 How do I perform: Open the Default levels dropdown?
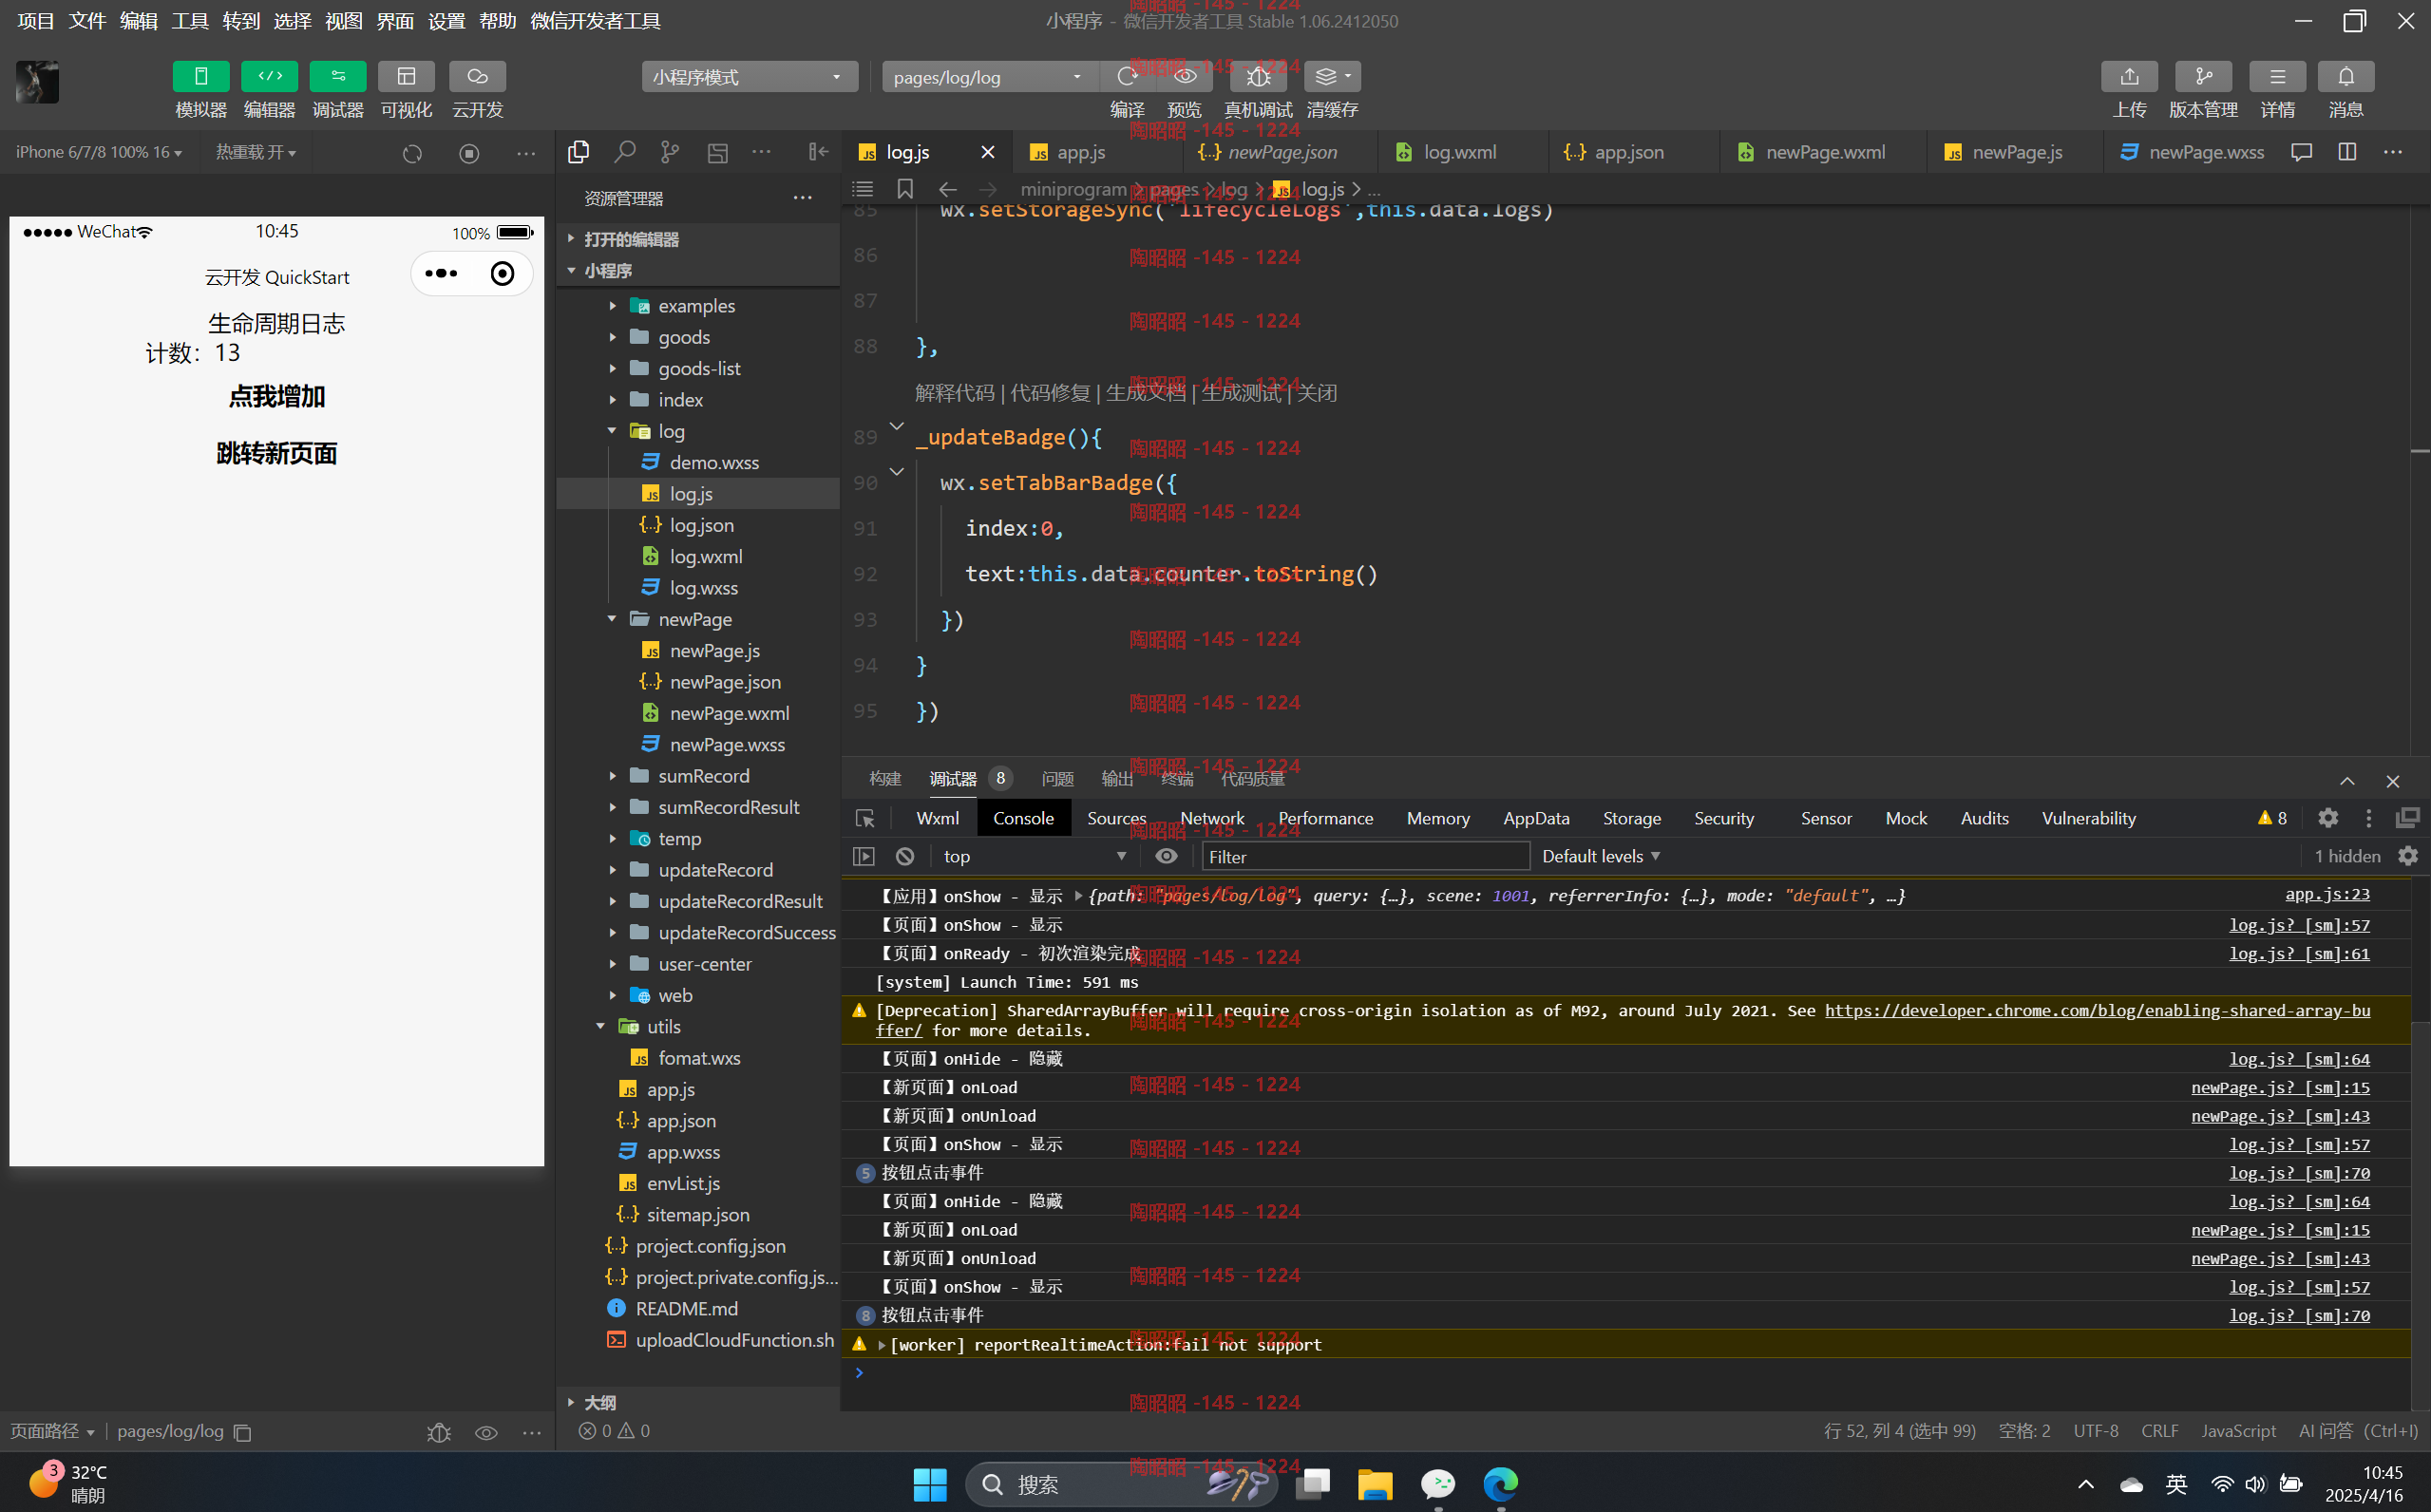click(1600, 856)
